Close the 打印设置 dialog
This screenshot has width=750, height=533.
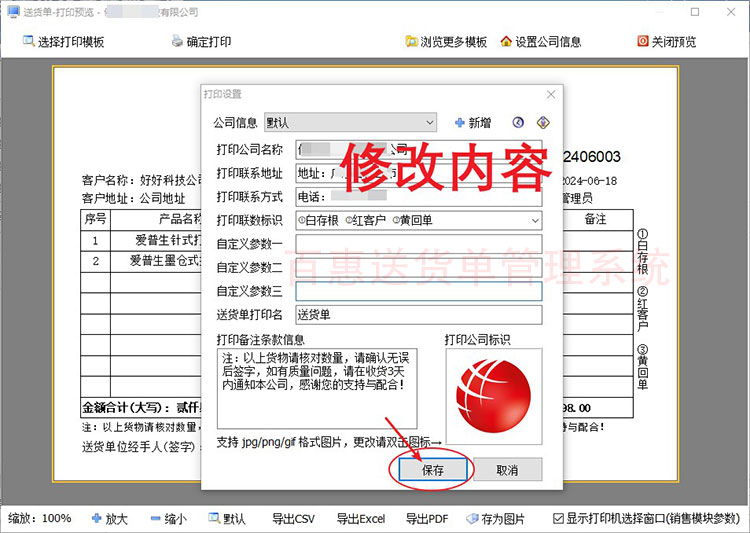[551, 94]
